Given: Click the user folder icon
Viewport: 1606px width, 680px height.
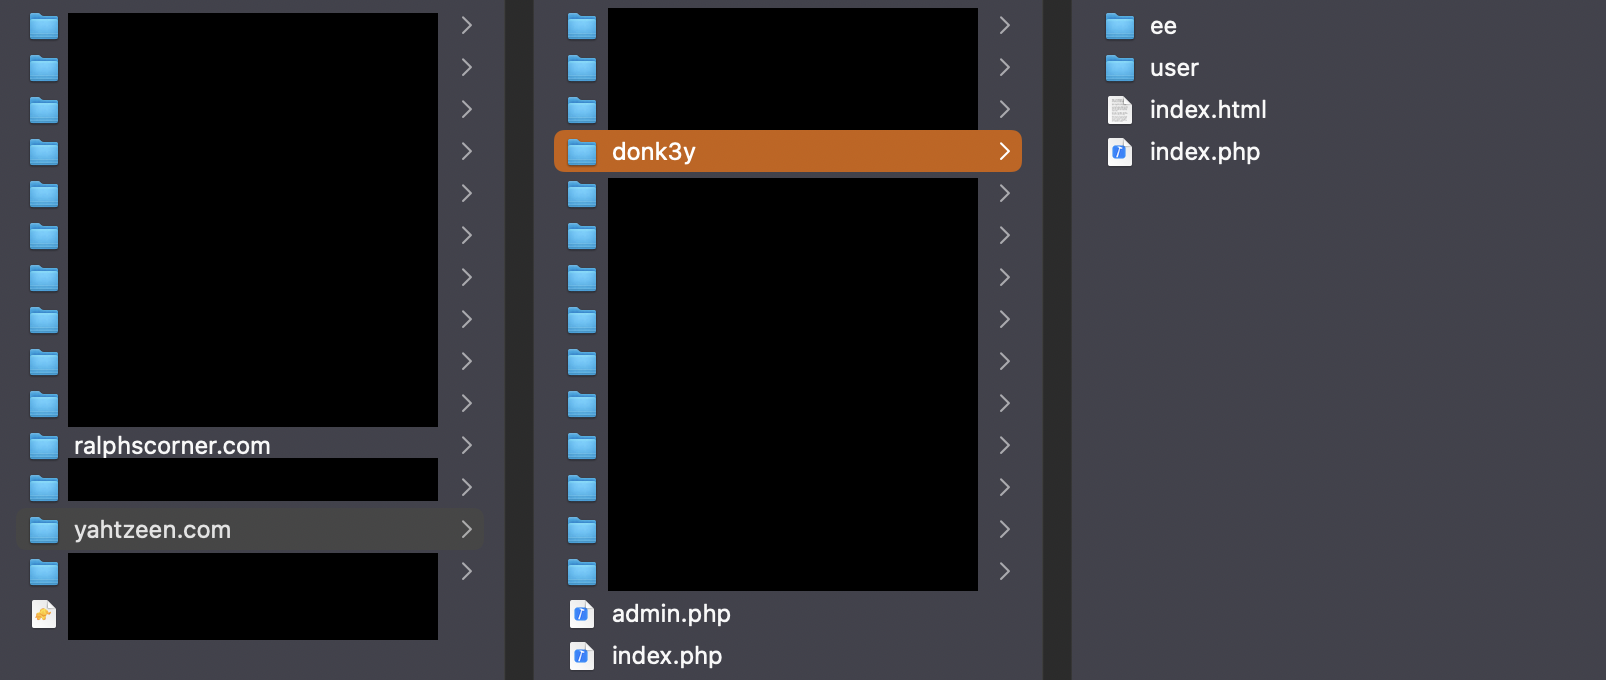Looking at the screenshot, I should tap(1120, 68).
